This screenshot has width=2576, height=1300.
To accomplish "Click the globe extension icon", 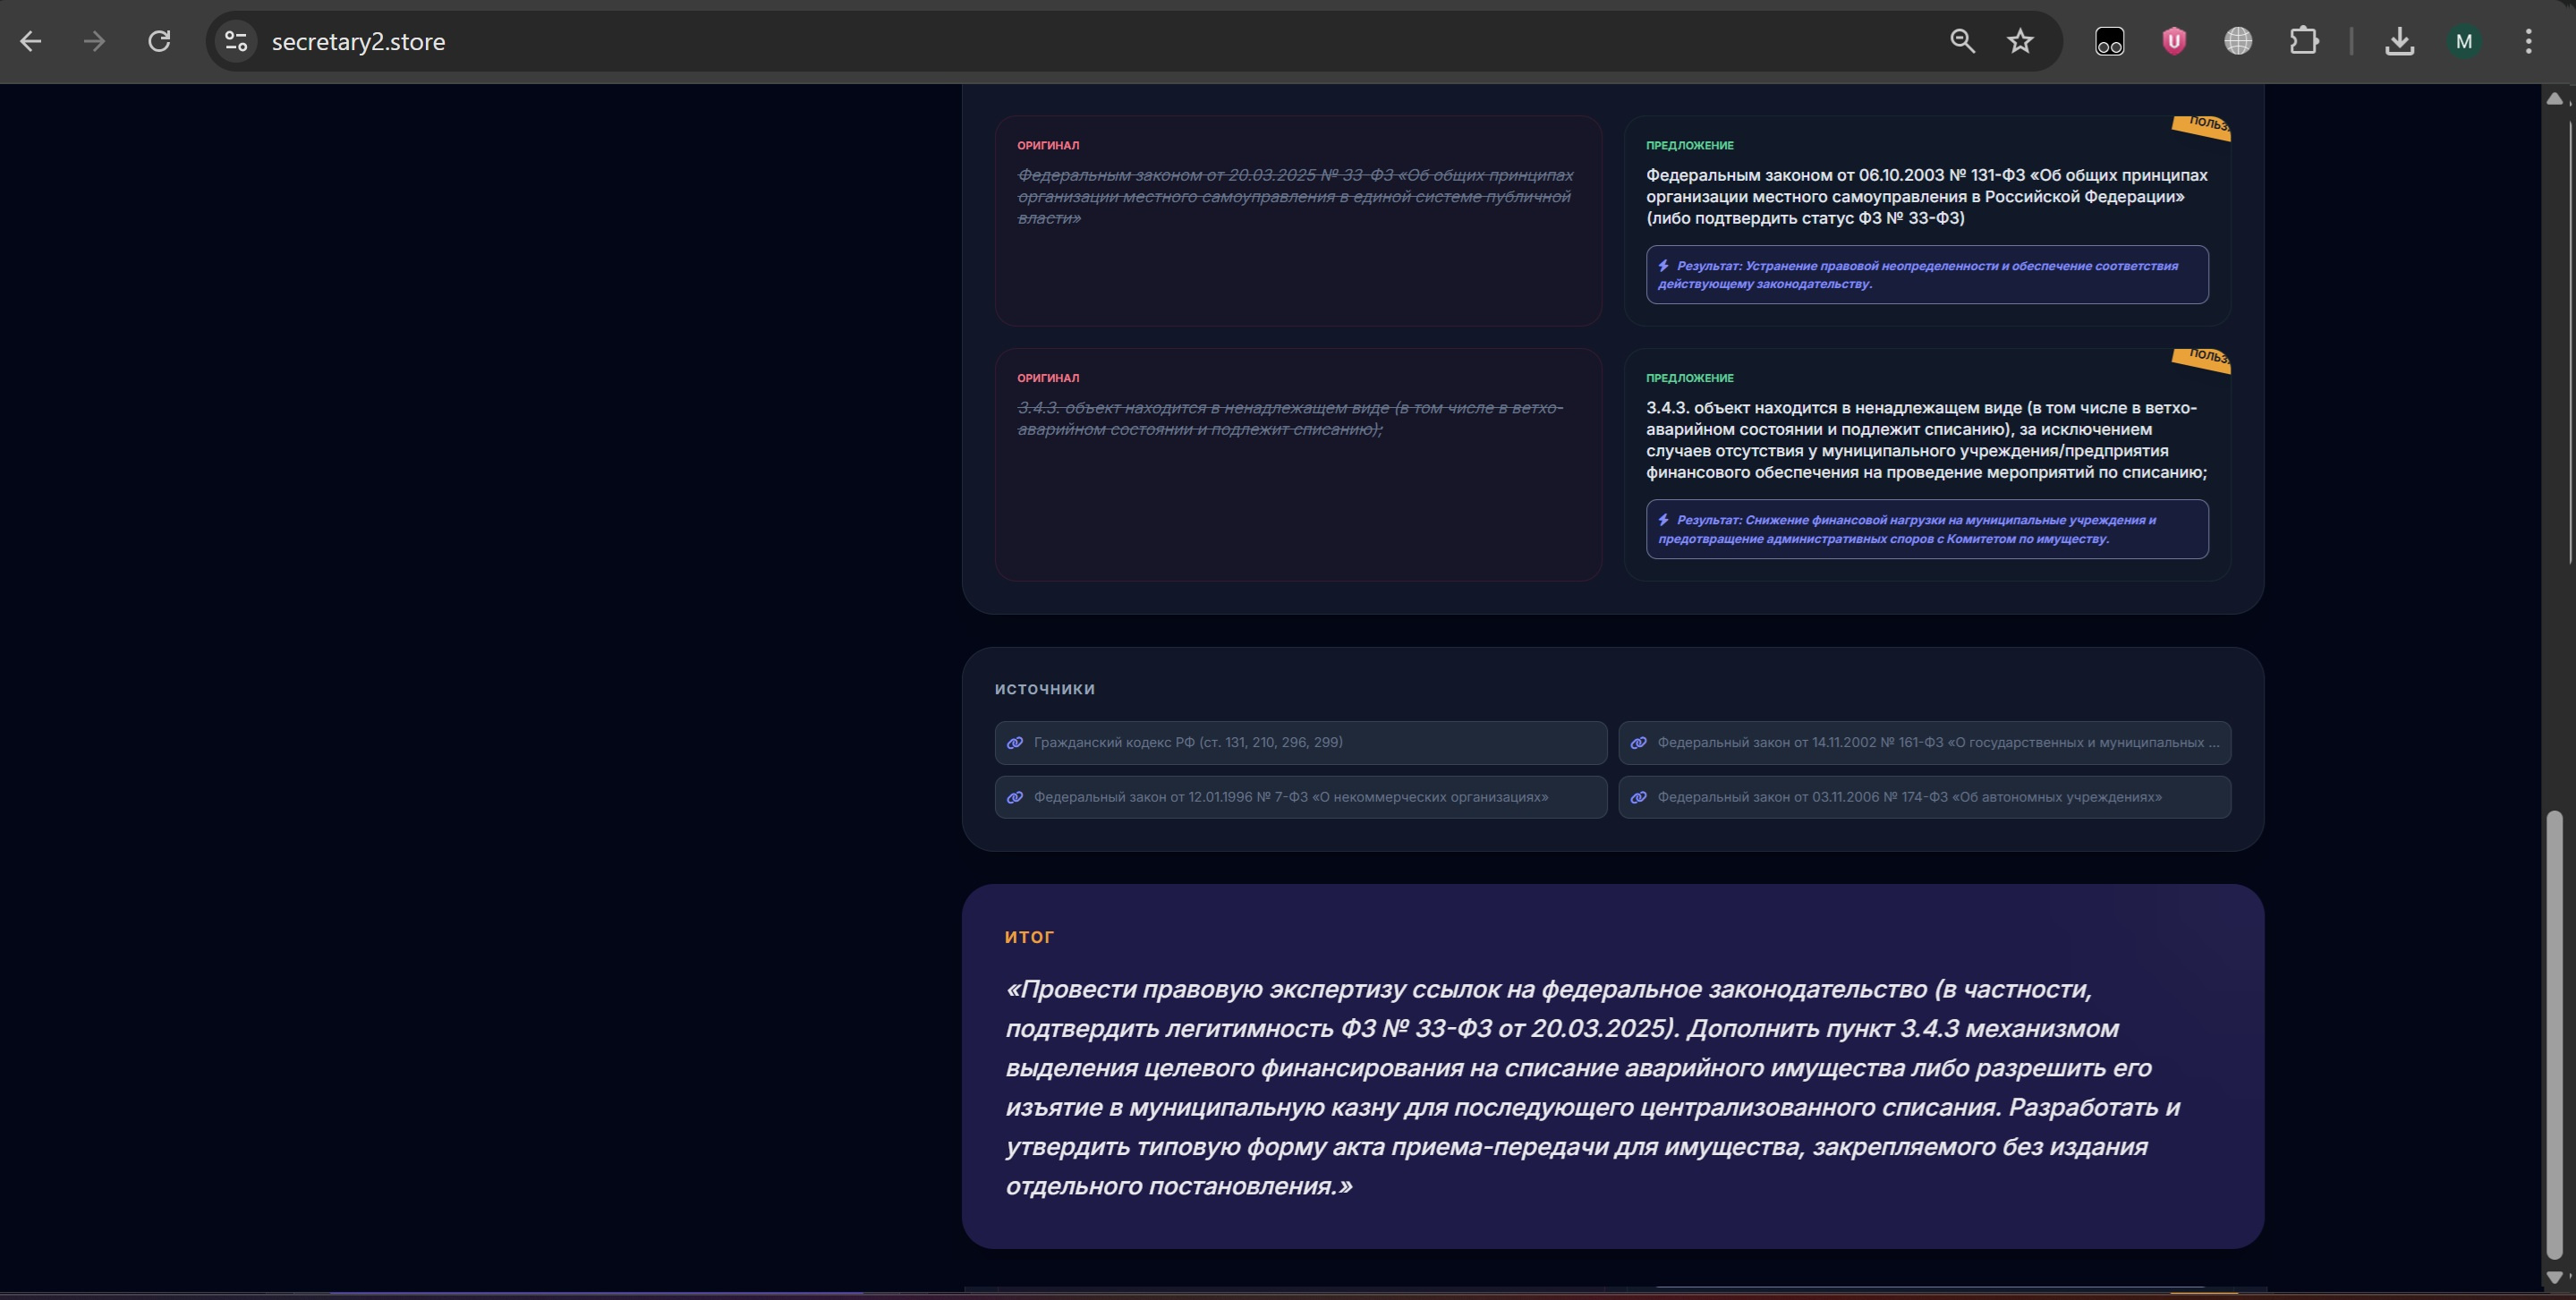I will (2238, 41).
